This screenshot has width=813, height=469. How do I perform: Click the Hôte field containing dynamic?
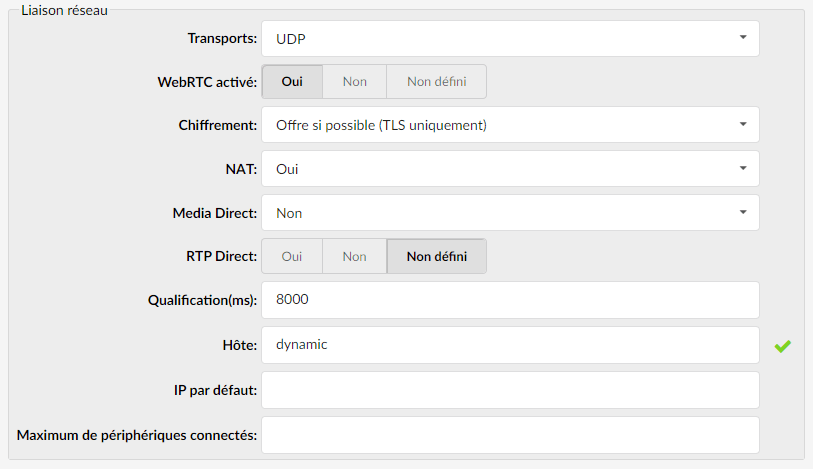point(510,345)
